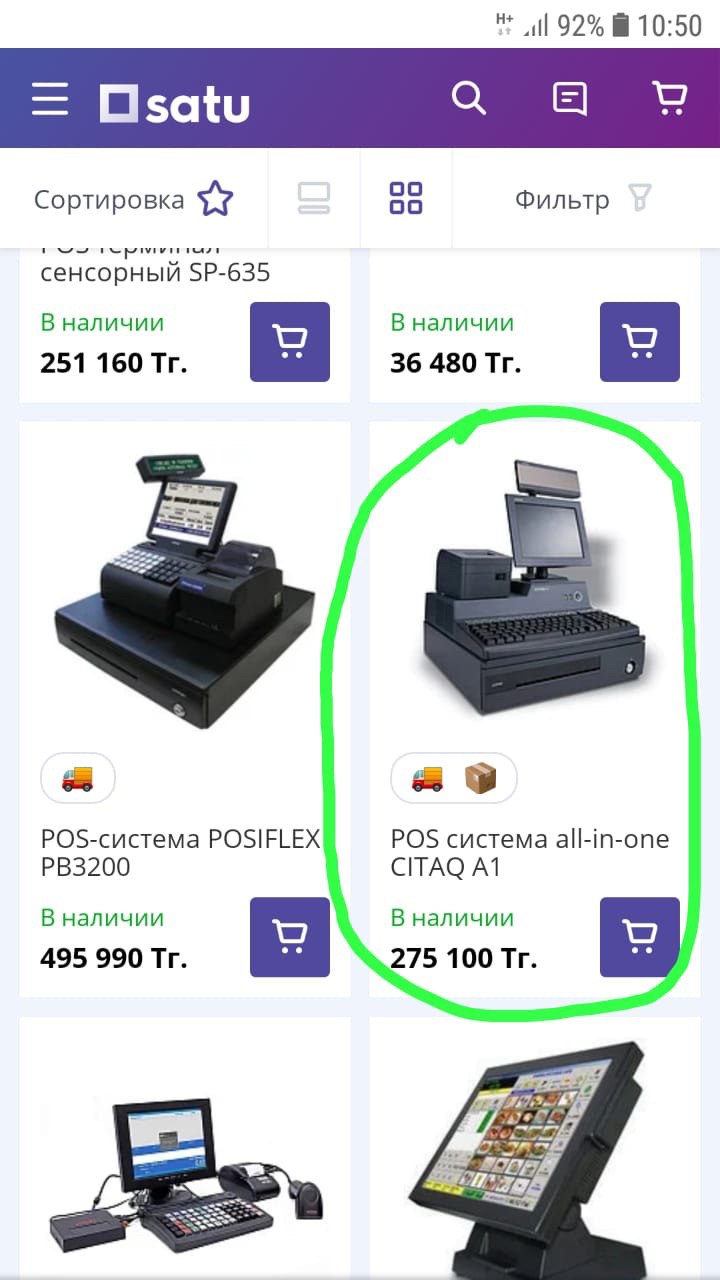The height and width of the screenshot is (1280, 720).
Task: Open the Фильтр filter panel
Action: [583, 199]
